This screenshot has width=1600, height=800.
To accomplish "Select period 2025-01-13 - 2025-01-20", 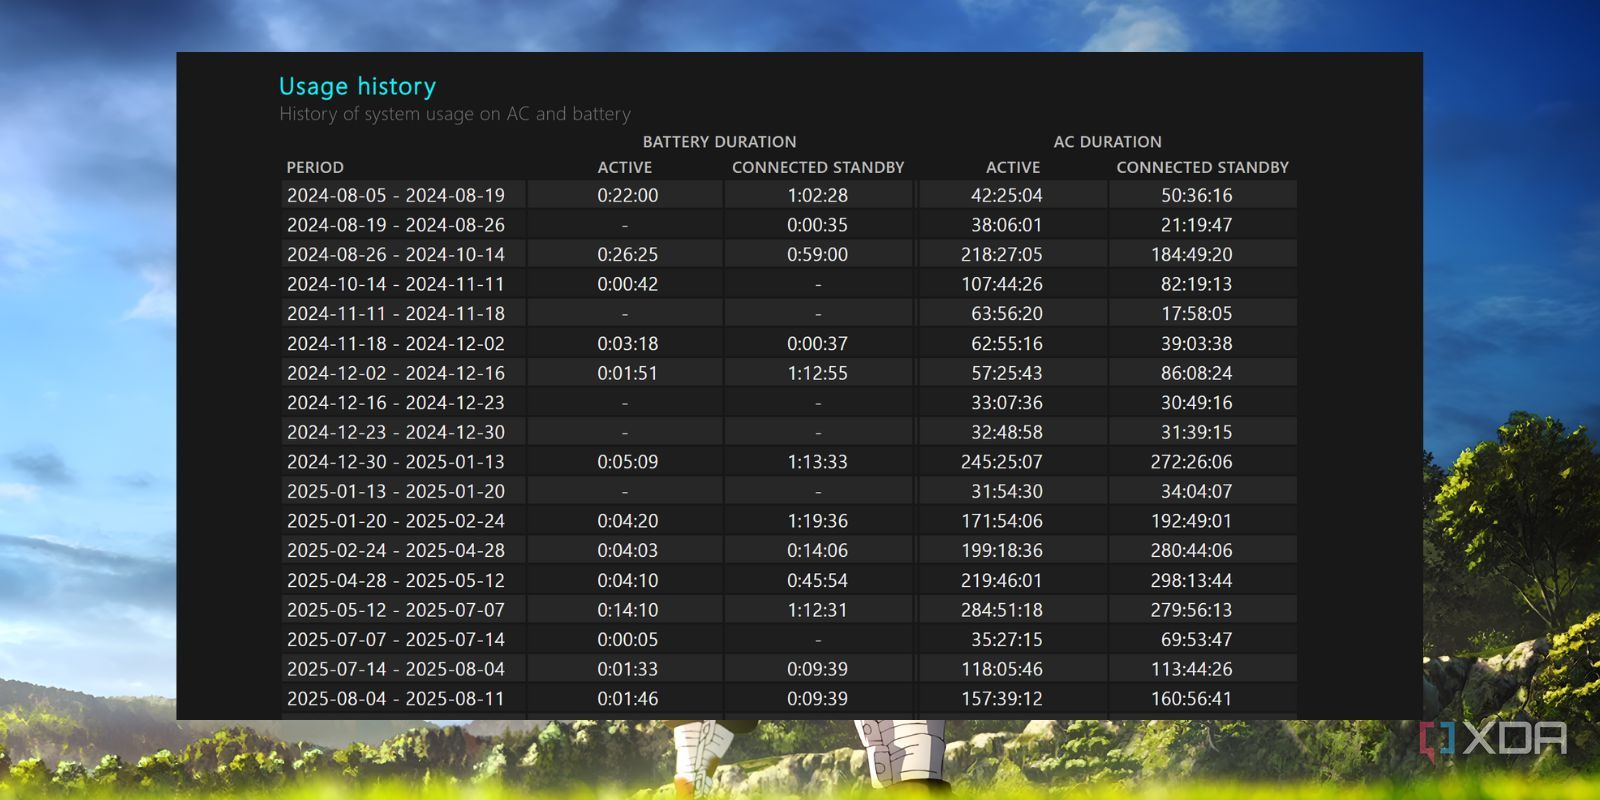I will point(396,491).
